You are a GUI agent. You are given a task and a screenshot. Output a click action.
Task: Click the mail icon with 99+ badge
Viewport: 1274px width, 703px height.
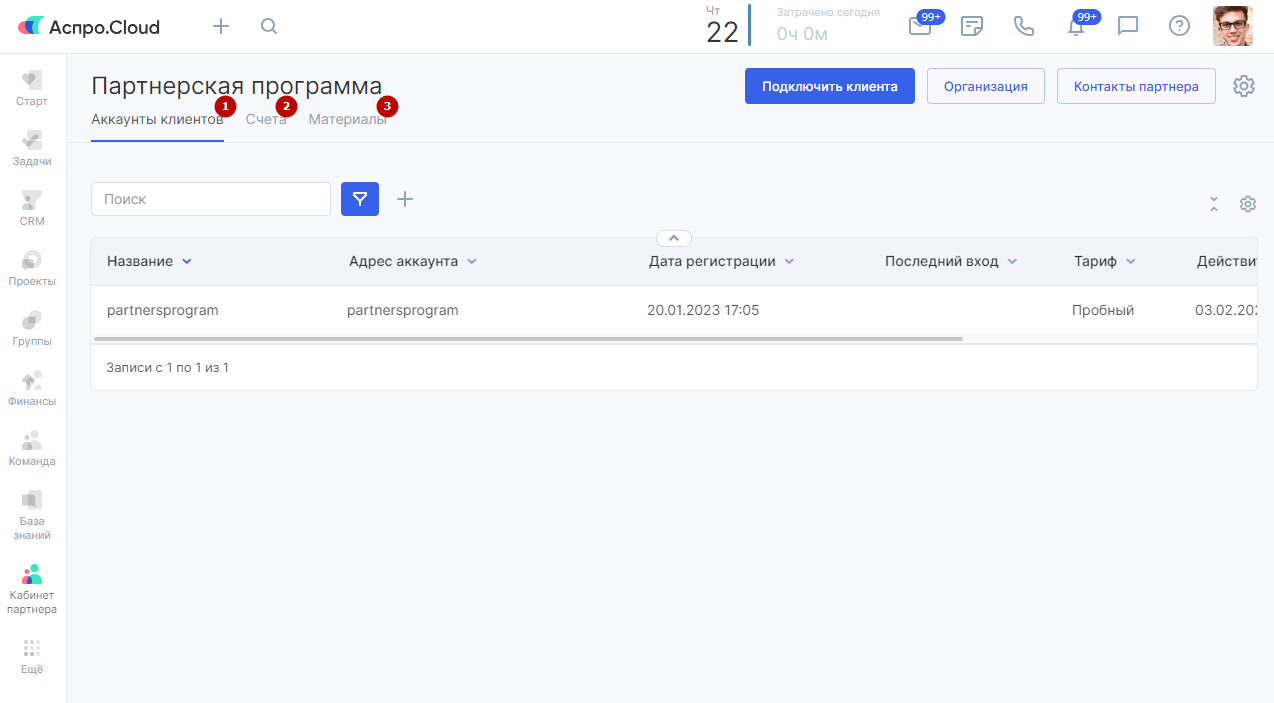[x=920, y=27]
